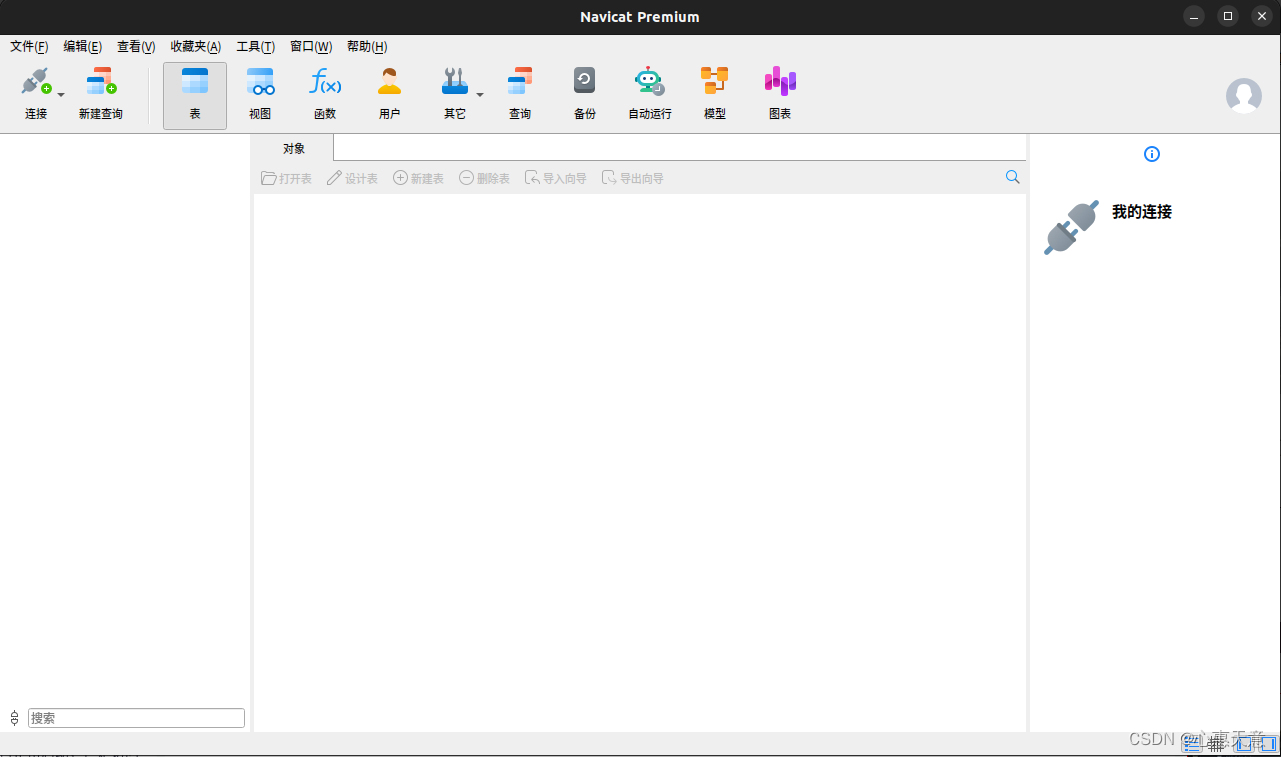Click the Backup (备份) icon

[x=585, y=81]
